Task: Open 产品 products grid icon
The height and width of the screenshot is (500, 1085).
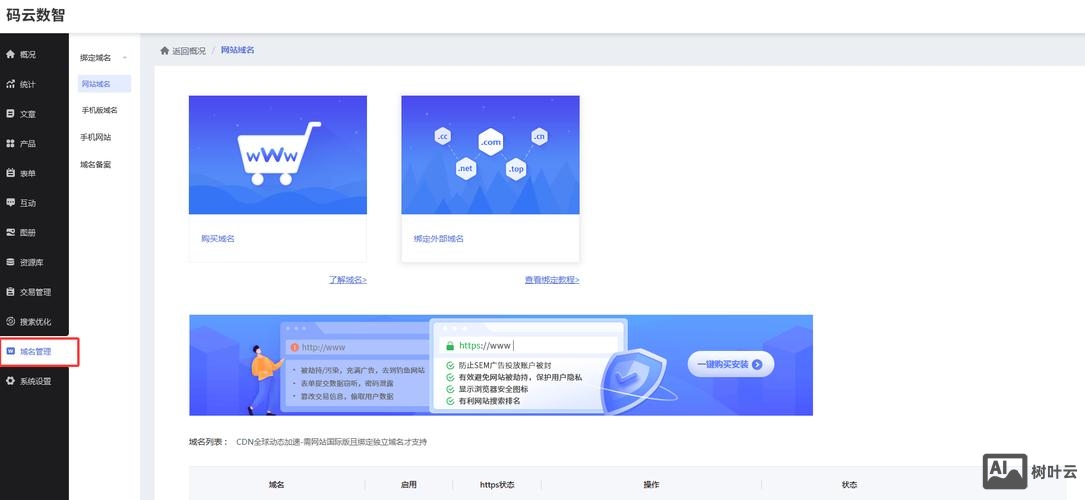Action: pos(11,144)
